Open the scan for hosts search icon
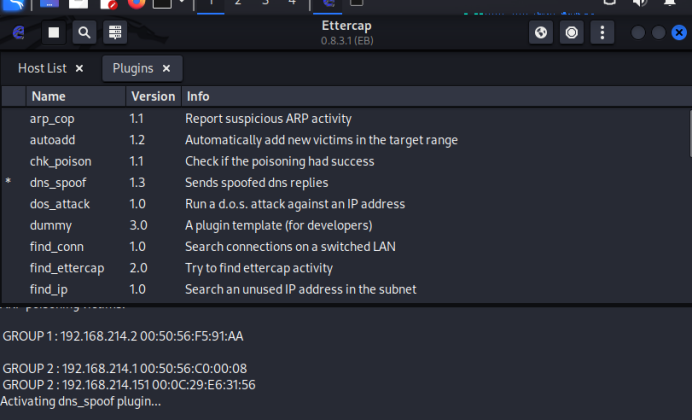Viewport: 692px width, 420px height. pos(84,33)
